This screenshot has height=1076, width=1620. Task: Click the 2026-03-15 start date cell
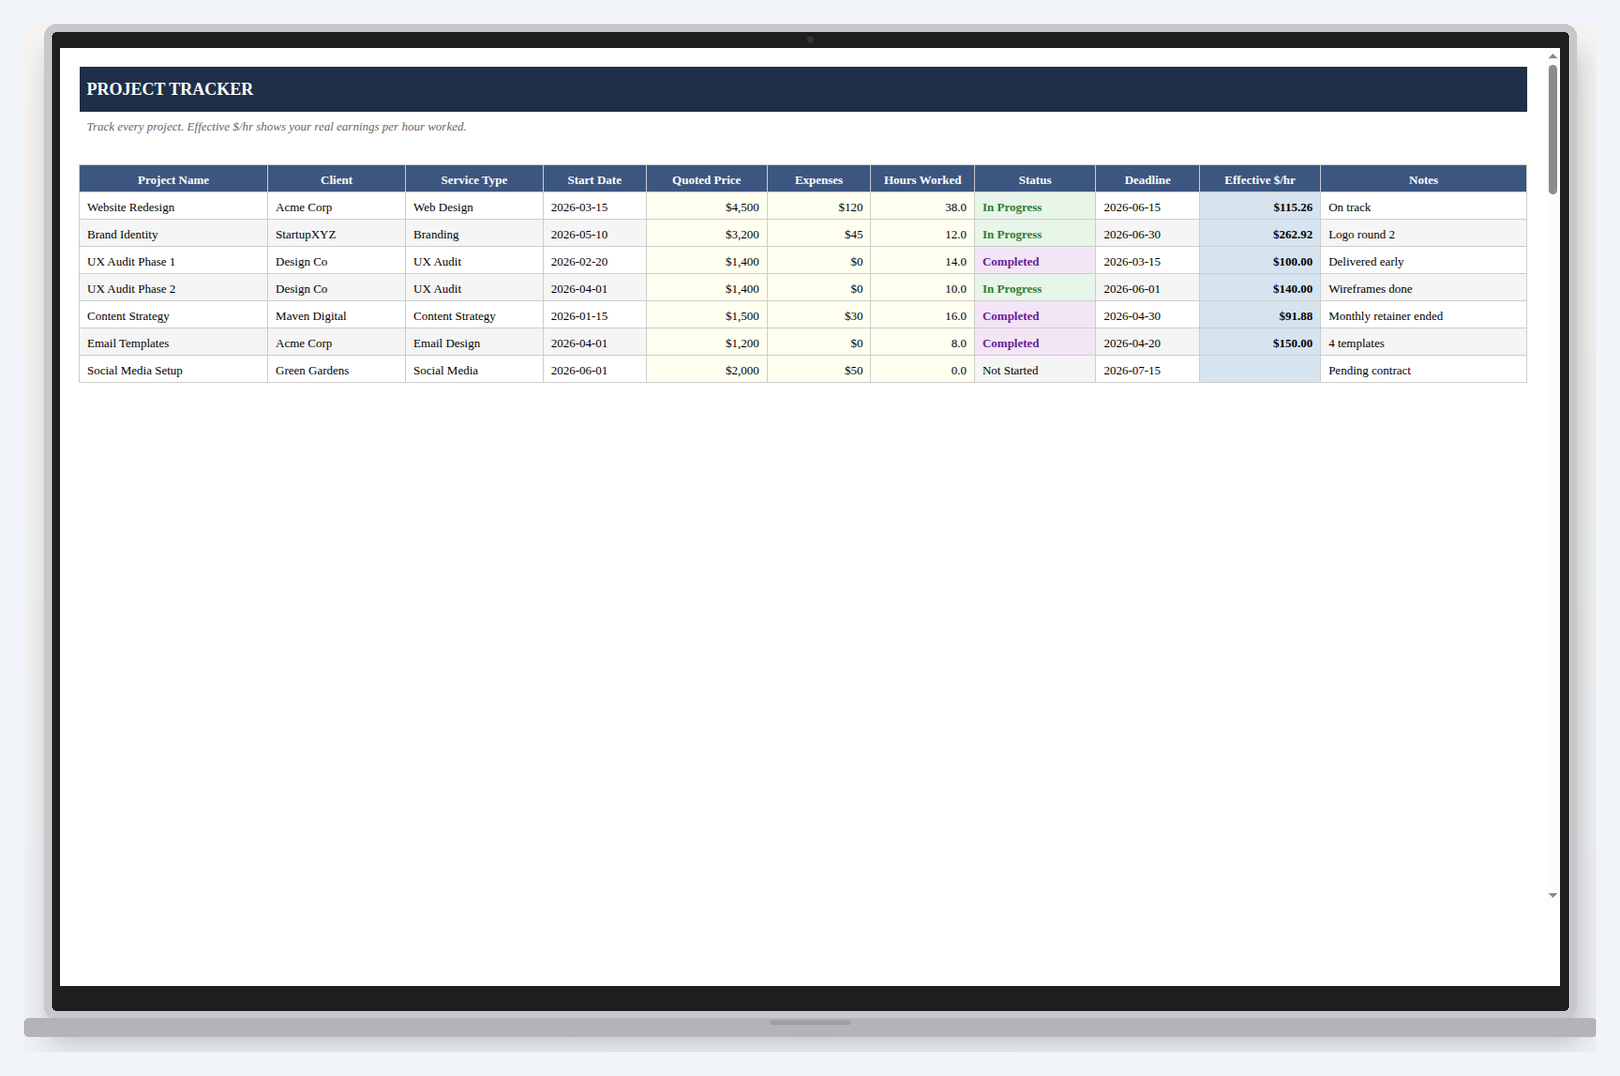pyautogui.click(x=594, y=207)
